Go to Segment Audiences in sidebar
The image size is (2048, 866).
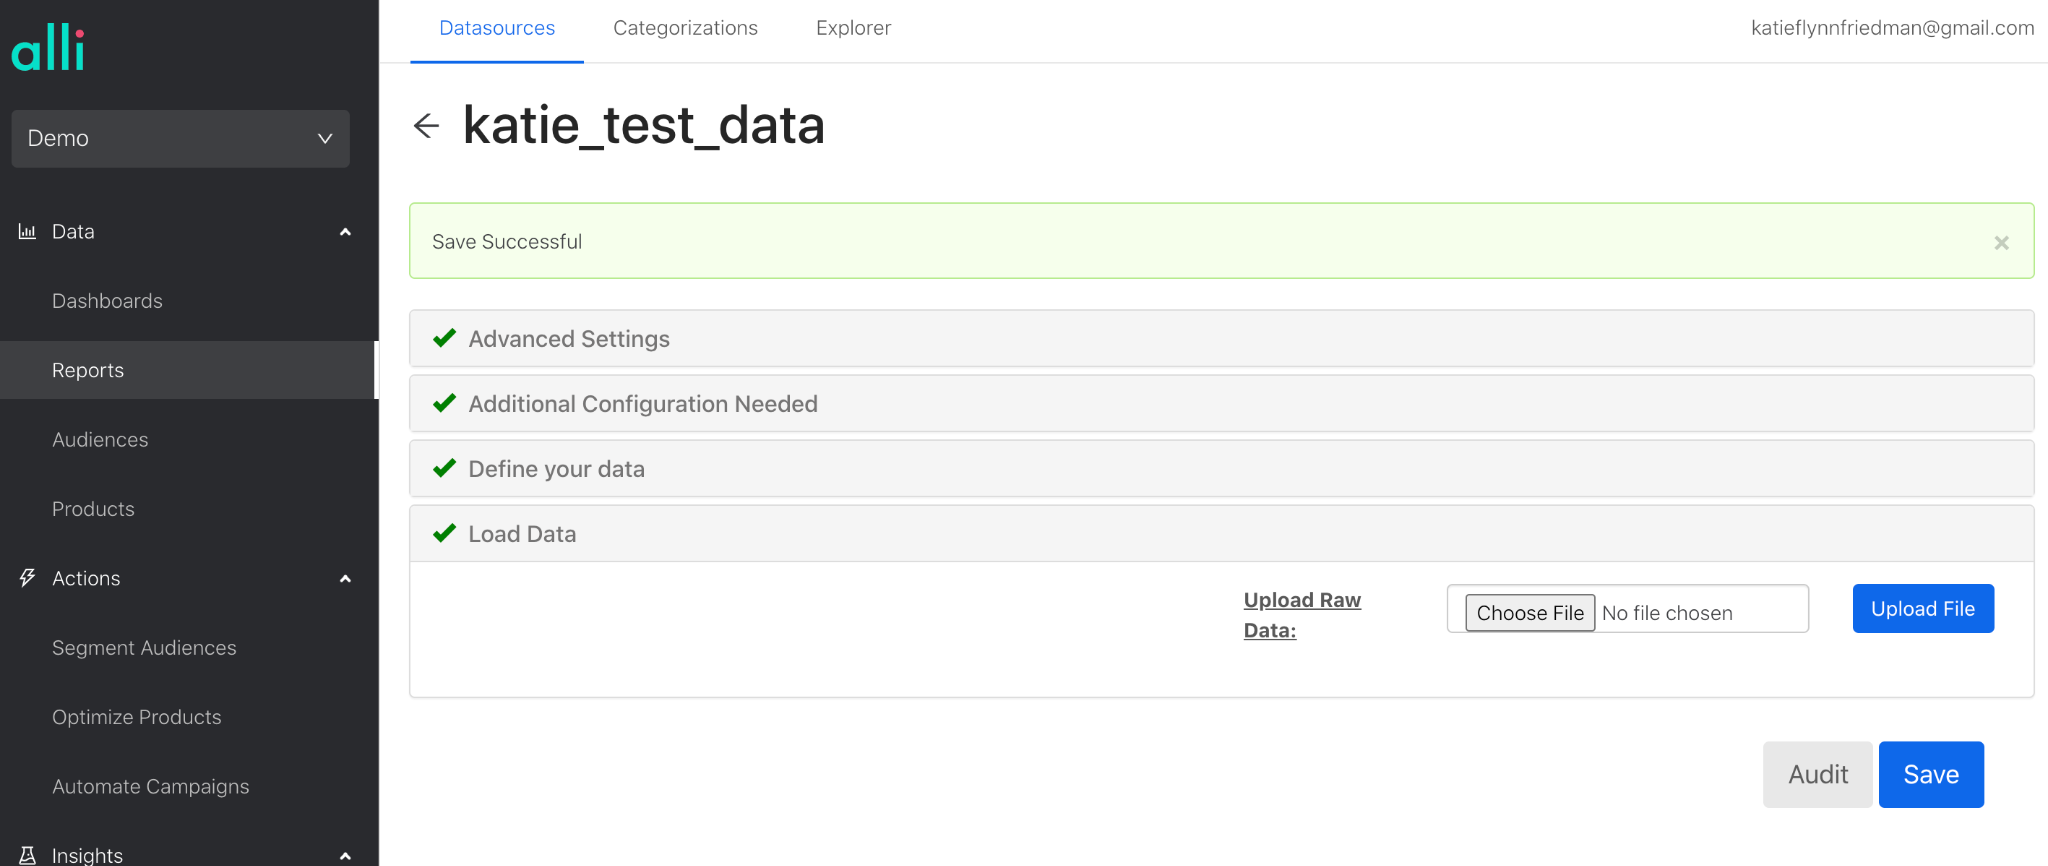(x=144, y=648)
